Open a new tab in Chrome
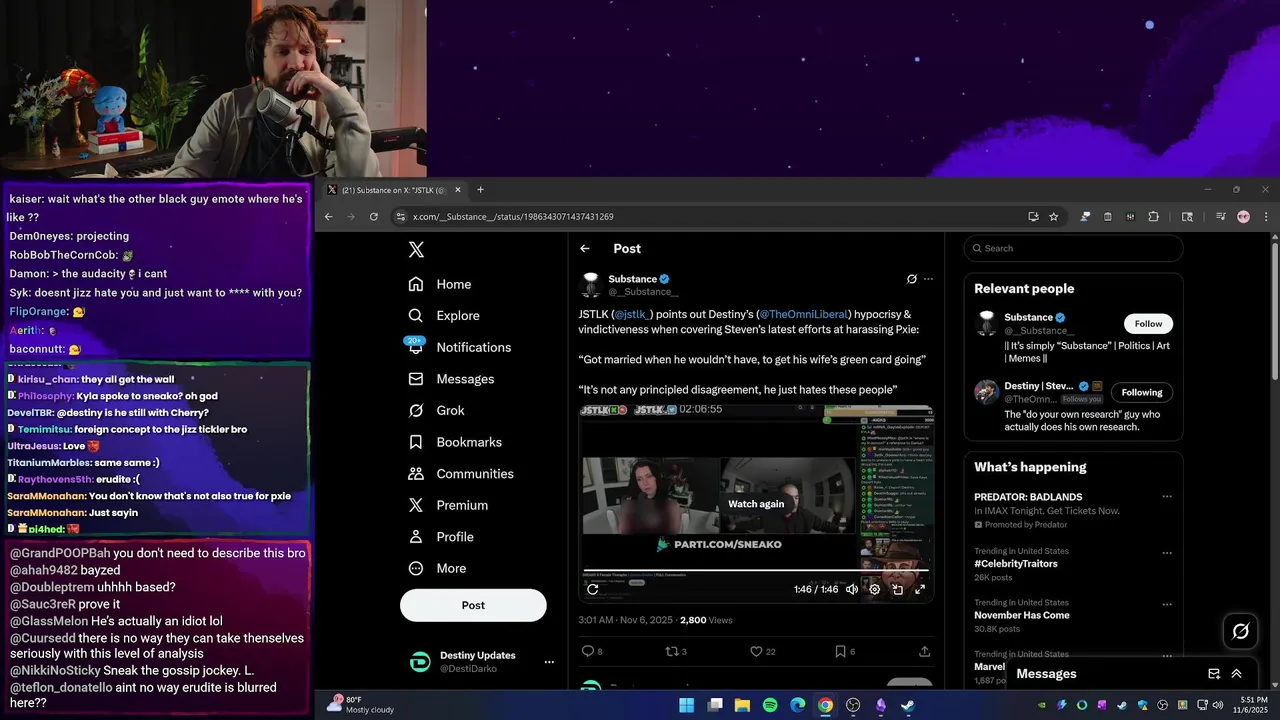1280x720 pixels. [x=480, y=190]
